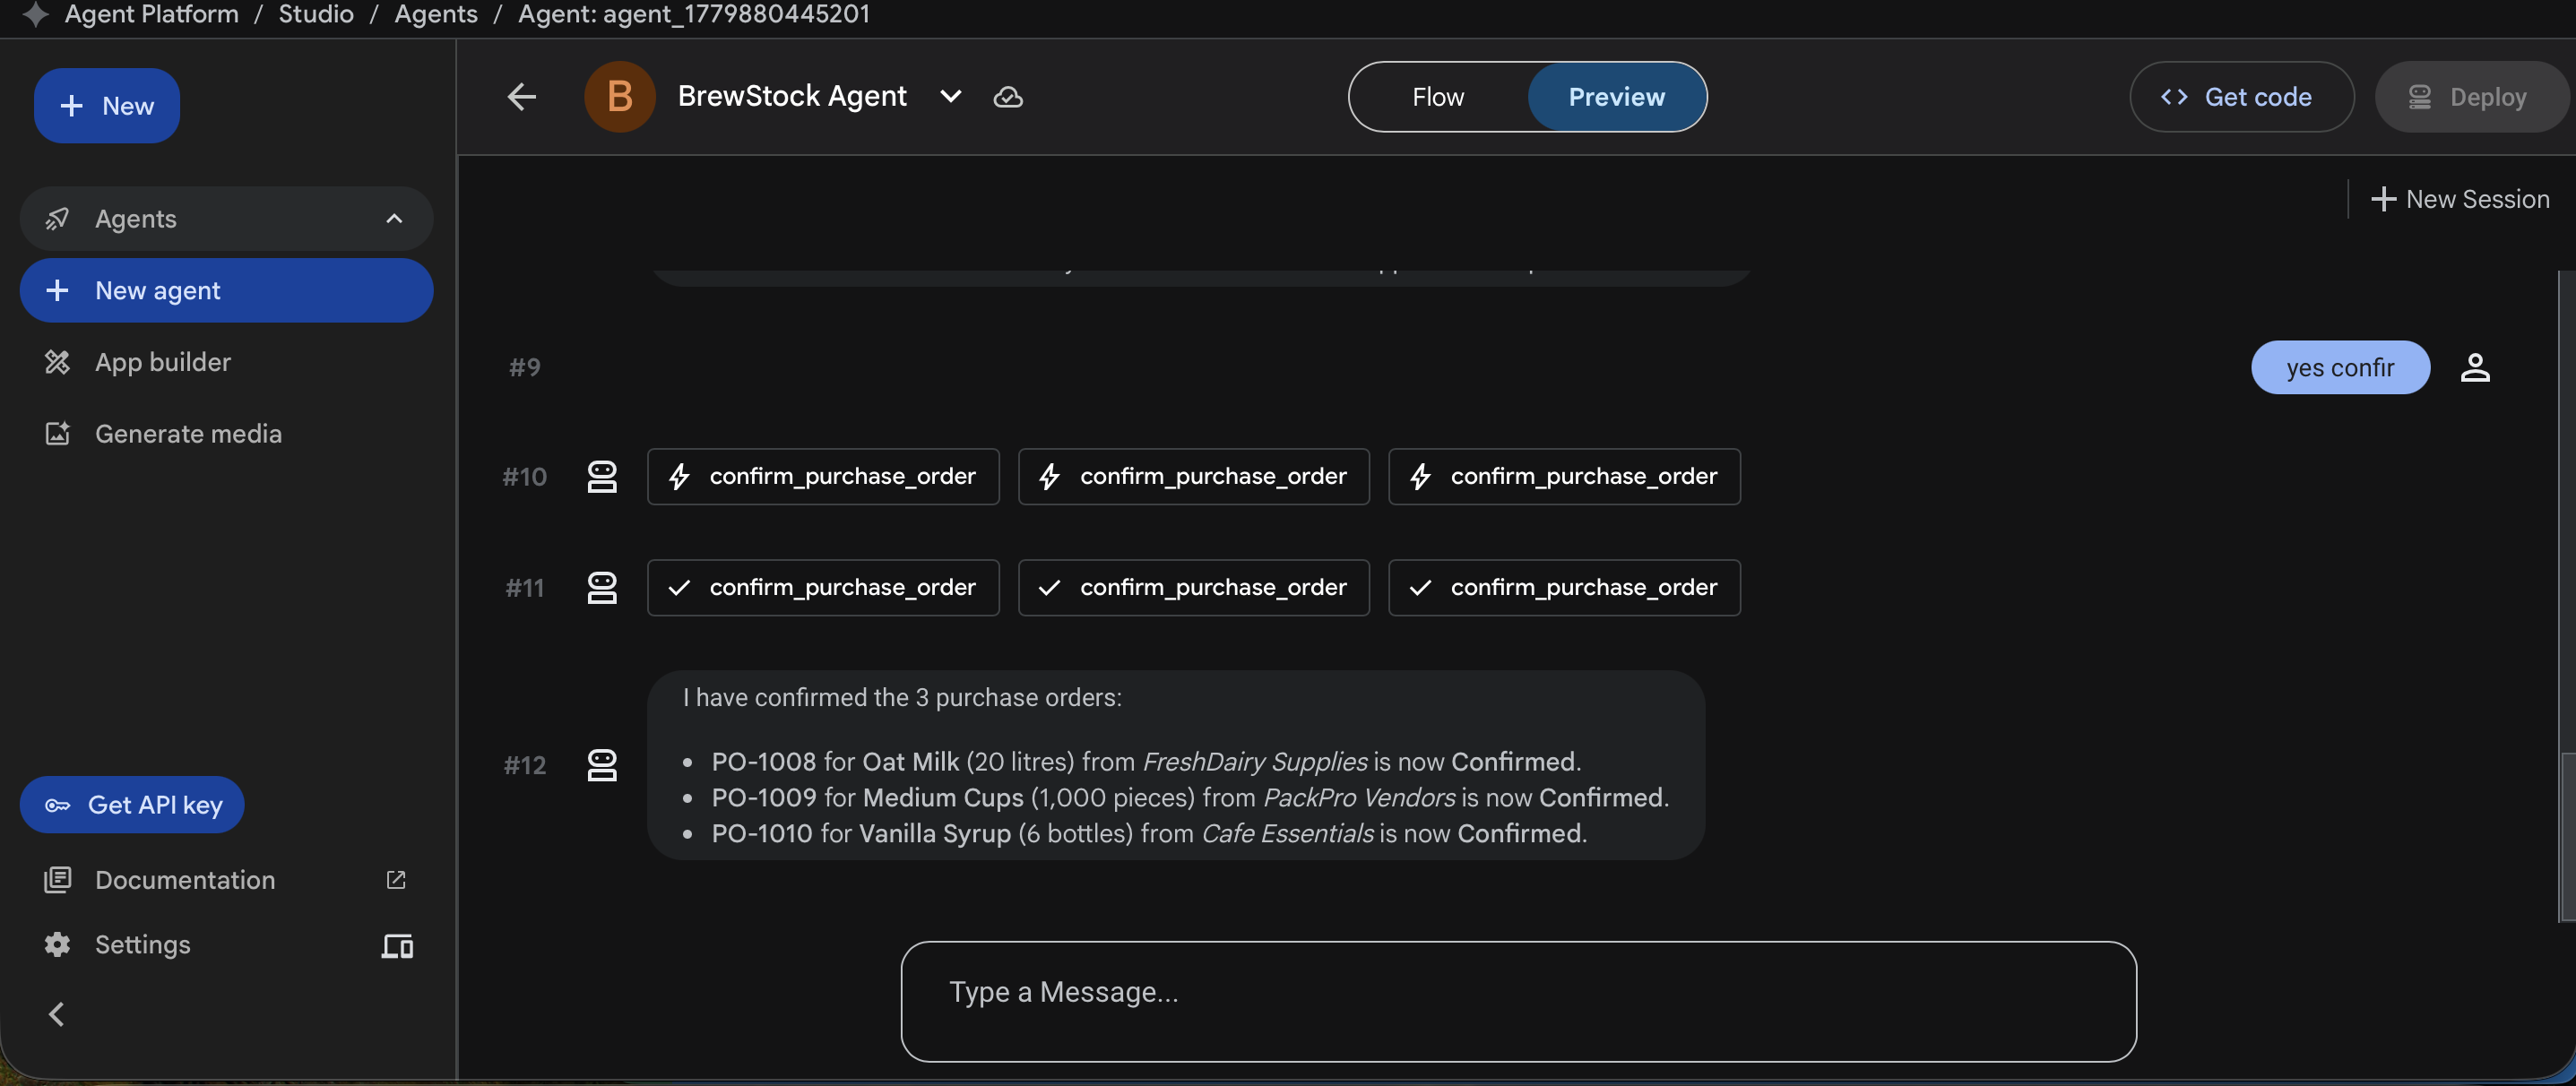This screenshot has width=2576, height=1086.
Task: Click the Documentation external link icon
Action: point(396,880)
